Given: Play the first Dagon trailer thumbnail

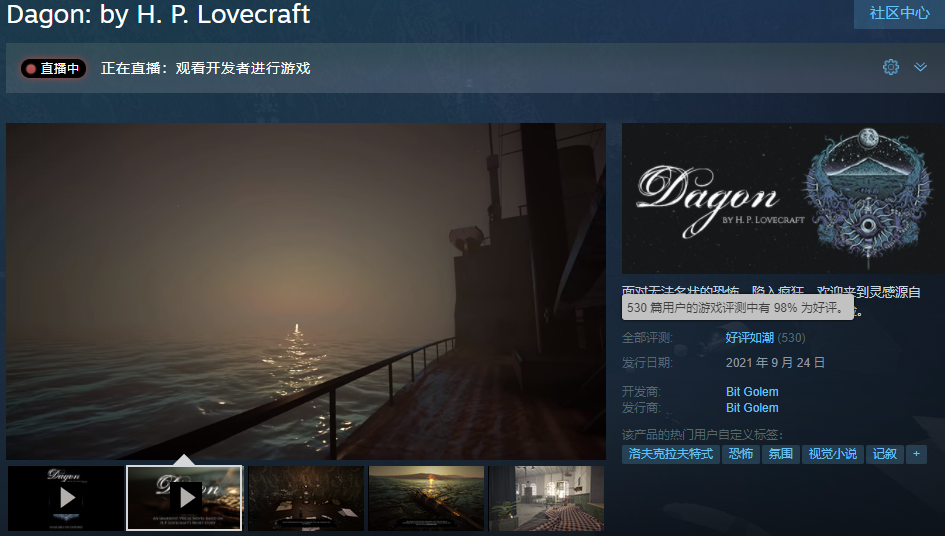Looking at the screenshot, I should coord(65,498).
